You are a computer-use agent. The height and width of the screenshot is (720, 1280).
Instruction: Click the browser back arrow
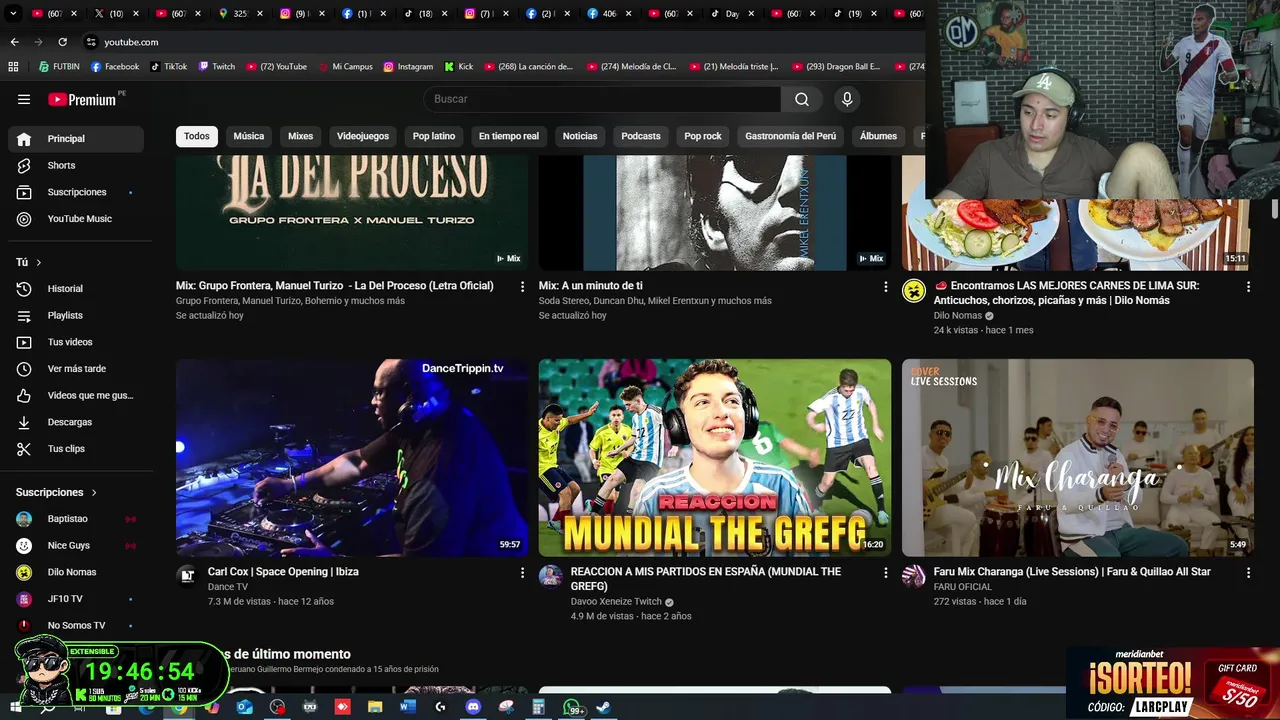pos(14,42)
